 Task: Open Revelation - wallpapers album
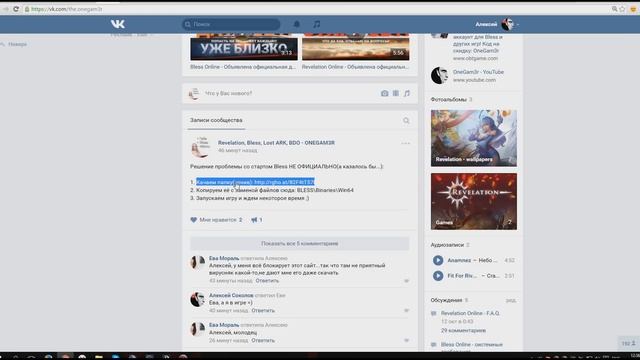click(473, 138)
